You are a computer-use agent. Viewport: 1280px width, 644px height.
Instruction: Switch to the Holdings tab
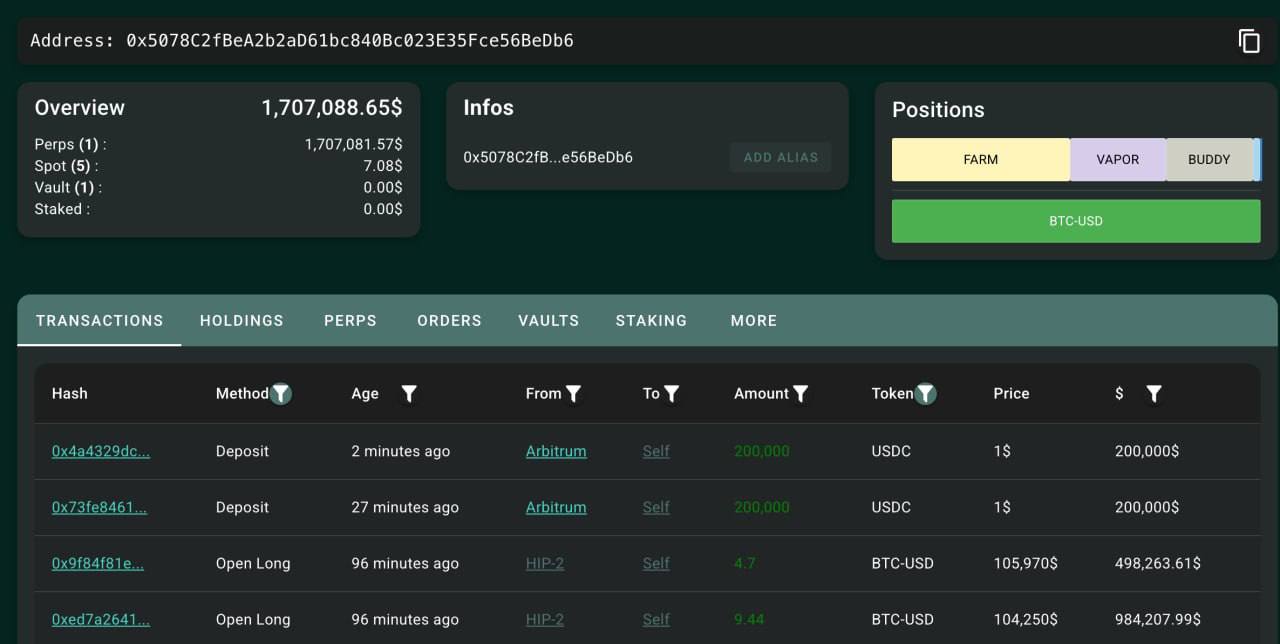point(242,321)
